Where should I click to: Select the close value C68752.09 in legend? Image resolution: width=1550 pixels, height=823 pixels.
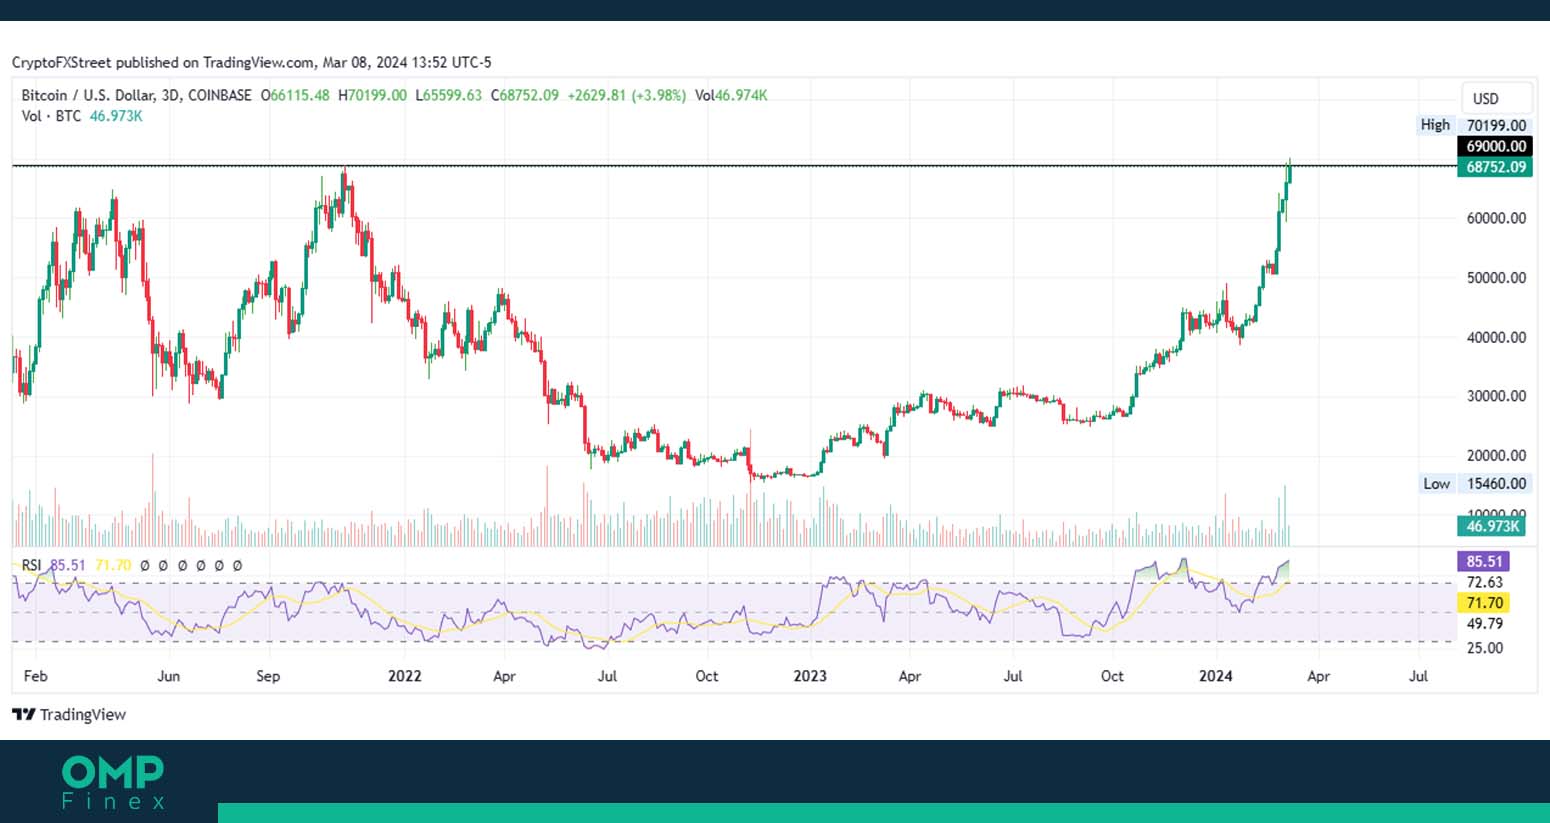(524, 95)
